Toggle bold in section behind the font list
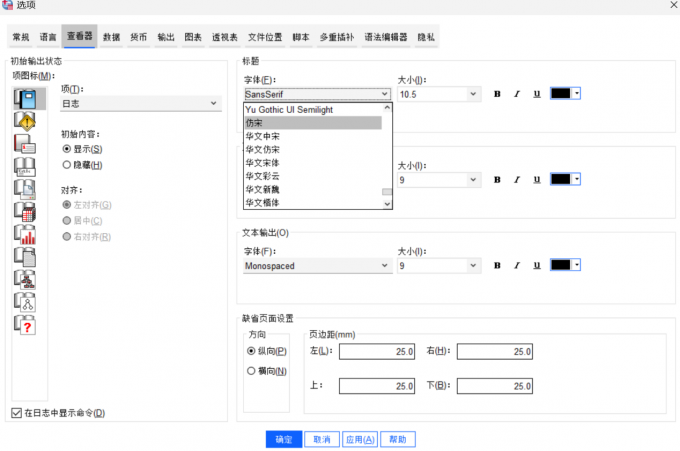The width and height of the screenshot is (680, 451). tap(497, 180)
